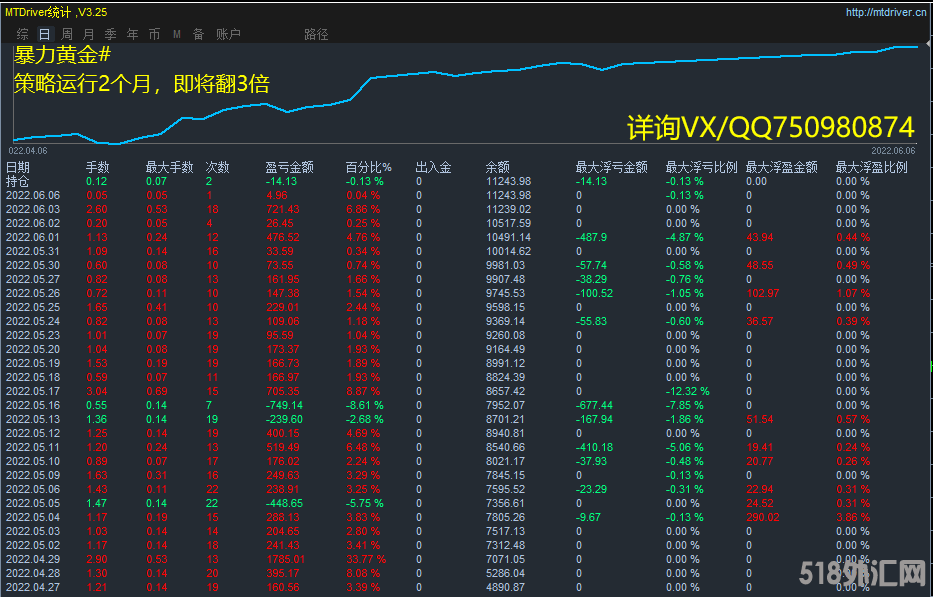Switch to the 综 summary view

click(22, 34)
